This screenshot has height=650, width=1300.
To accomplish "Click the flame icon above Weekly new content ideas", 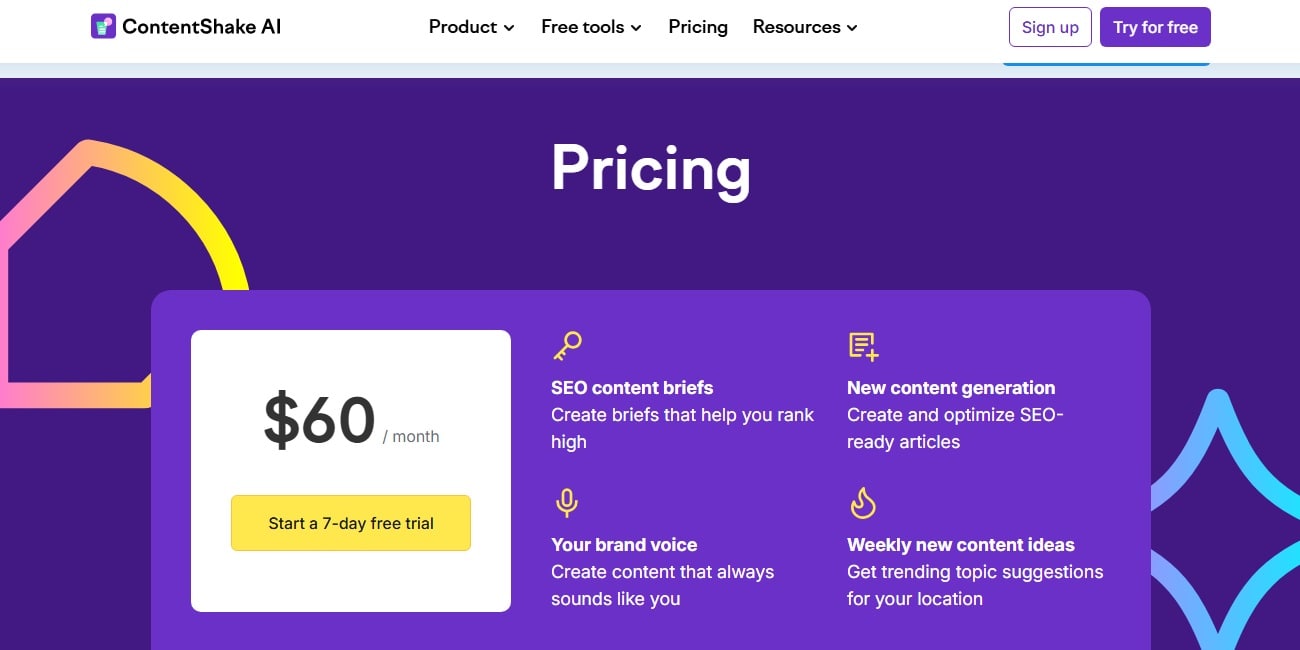I will click(x=862, y=503).
